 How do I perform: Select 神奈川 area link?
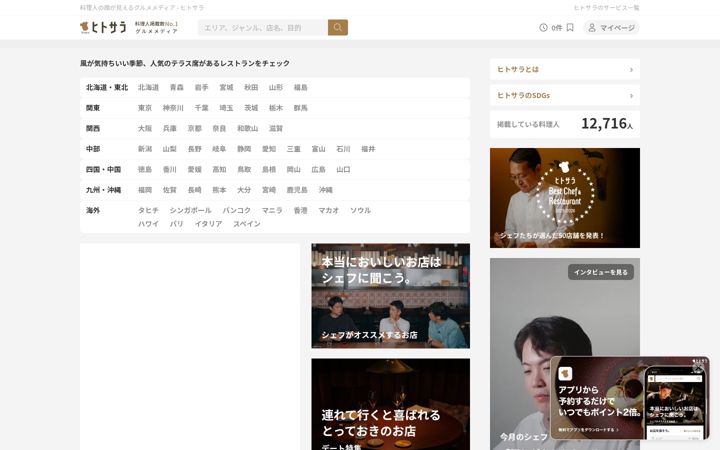[173, 108]
